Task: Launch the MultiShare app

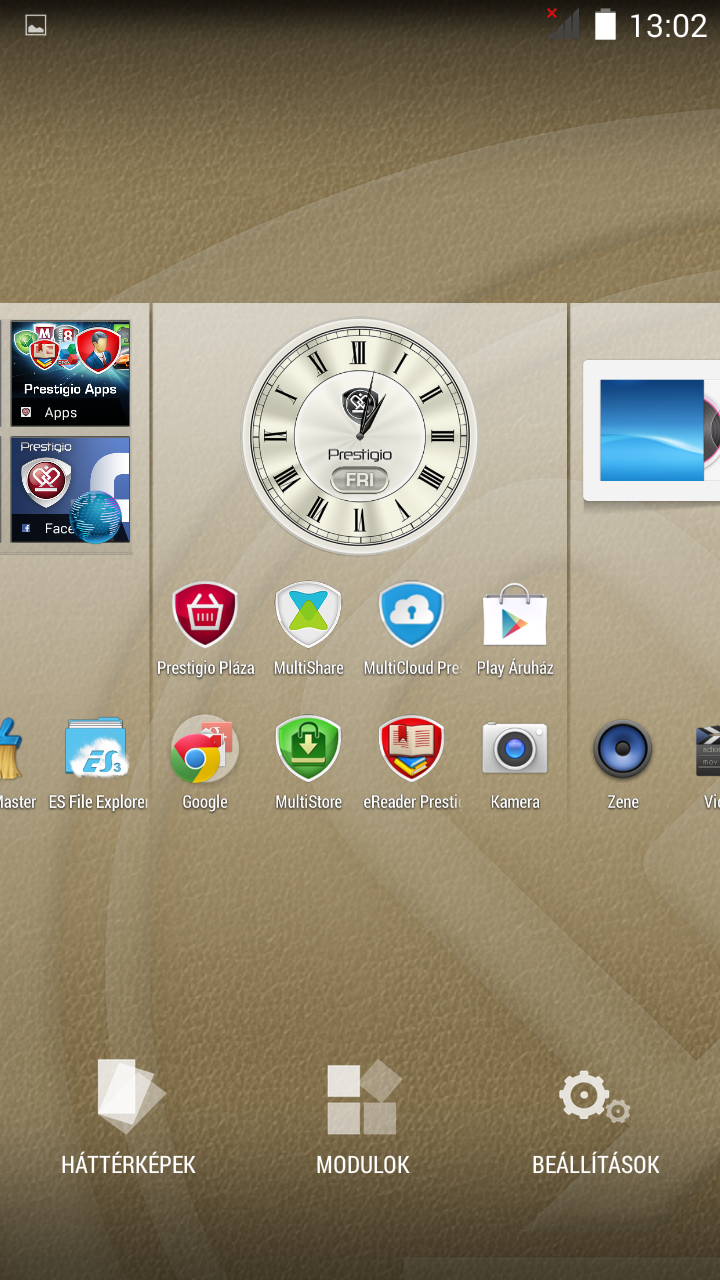Action: (308, 629)
